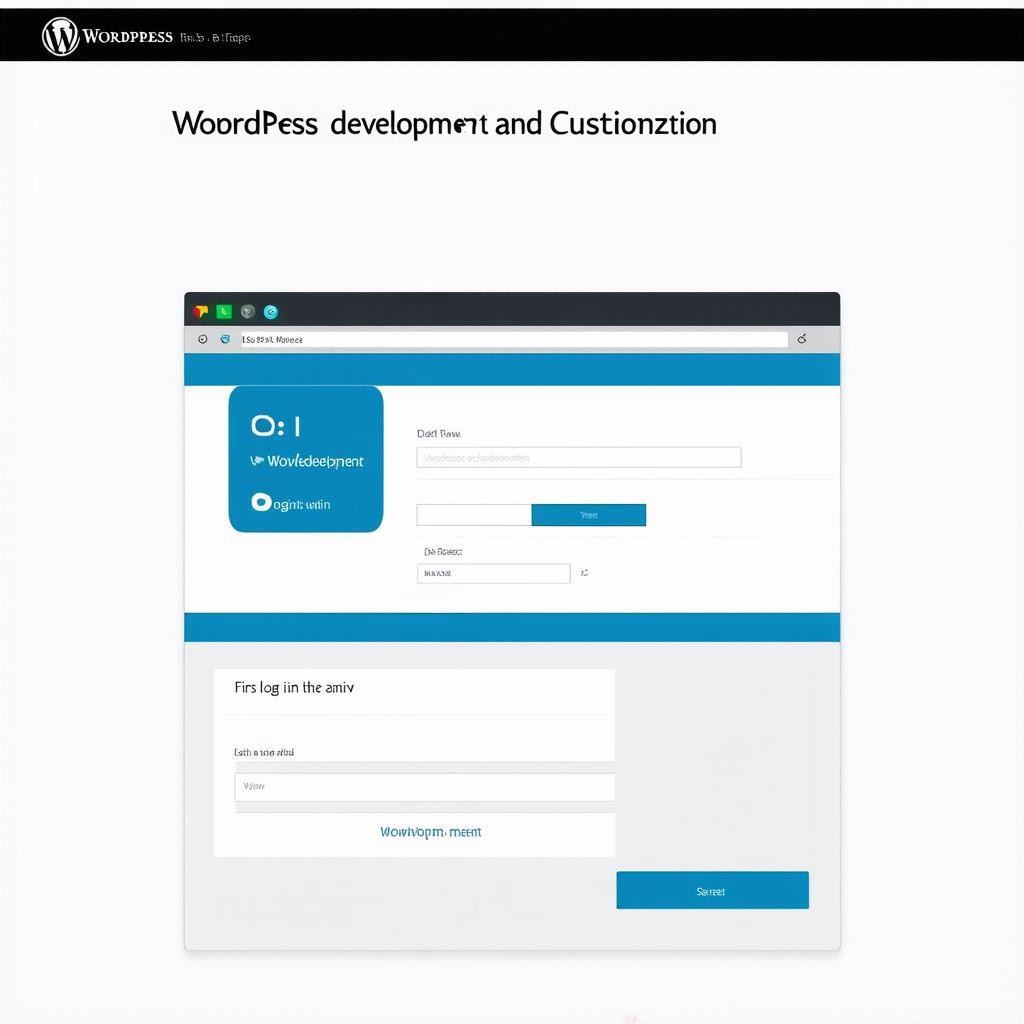Click the green icon in browser title bar
Viewport: 1024px width, 1024px height.
tap(224, 312)
